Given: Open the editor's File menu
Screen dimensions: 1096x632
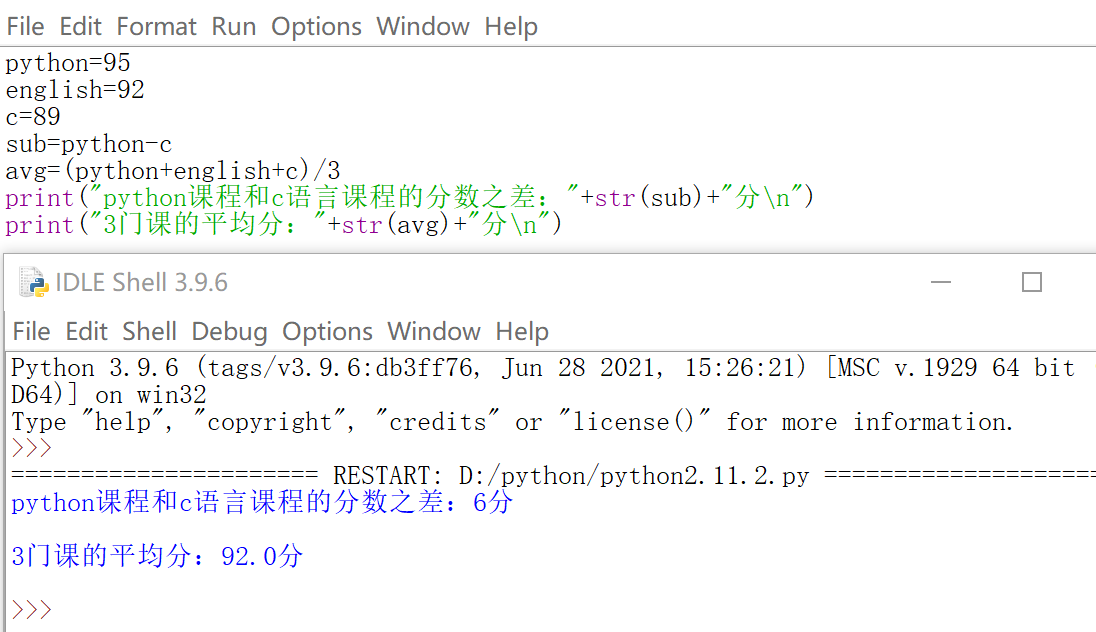Looking at the screenshot, I should pos(25,26).
